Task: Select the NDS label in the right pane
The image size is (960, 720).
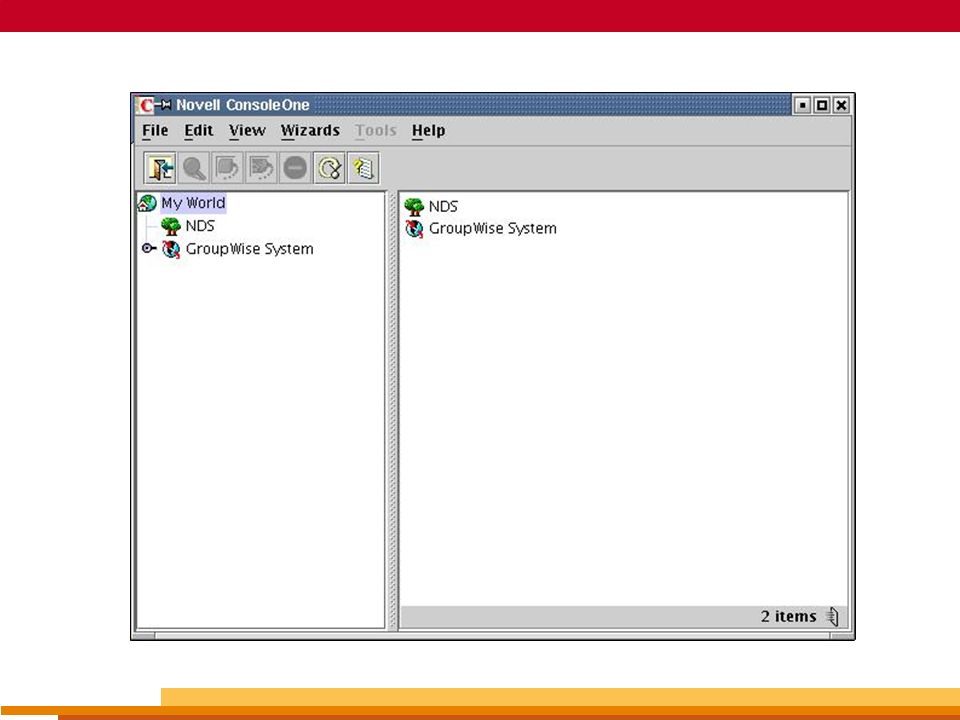Action: (x=443, y=206)
